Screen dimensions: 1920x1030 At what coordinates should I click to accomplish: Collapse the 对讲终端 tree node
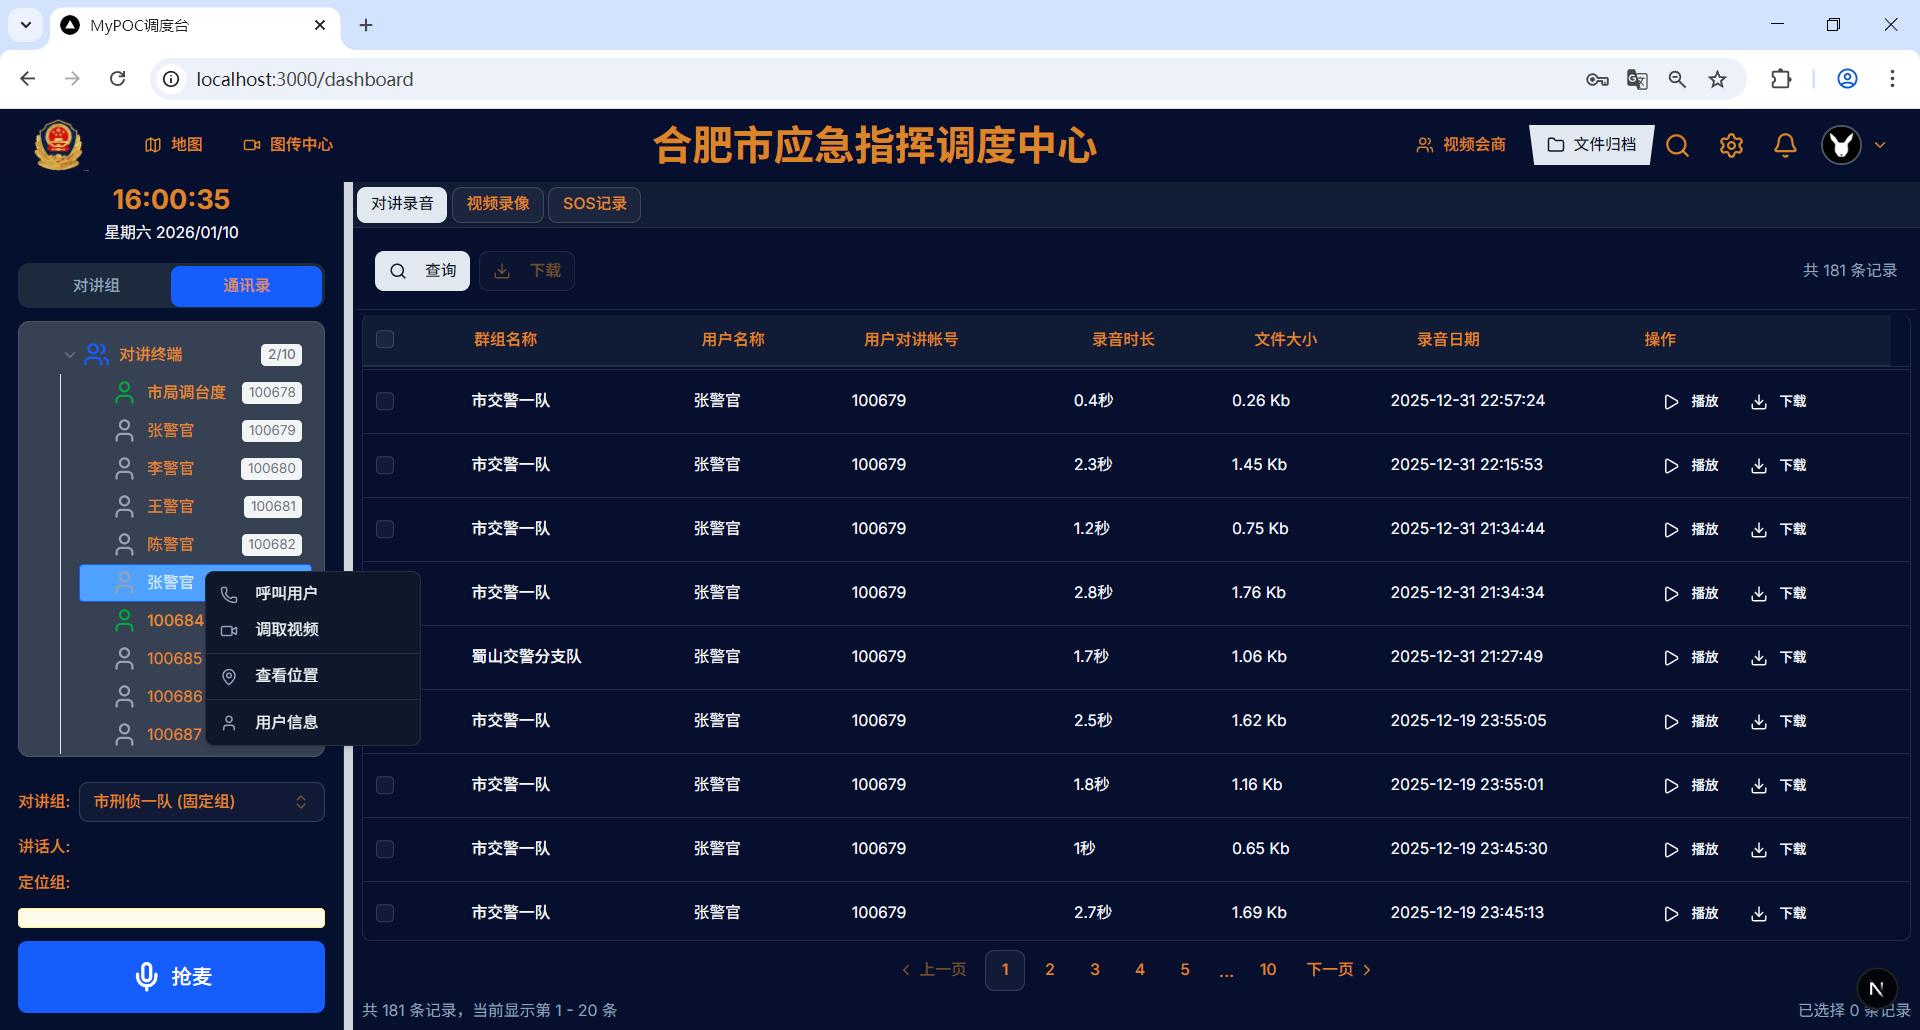(70, 354)
